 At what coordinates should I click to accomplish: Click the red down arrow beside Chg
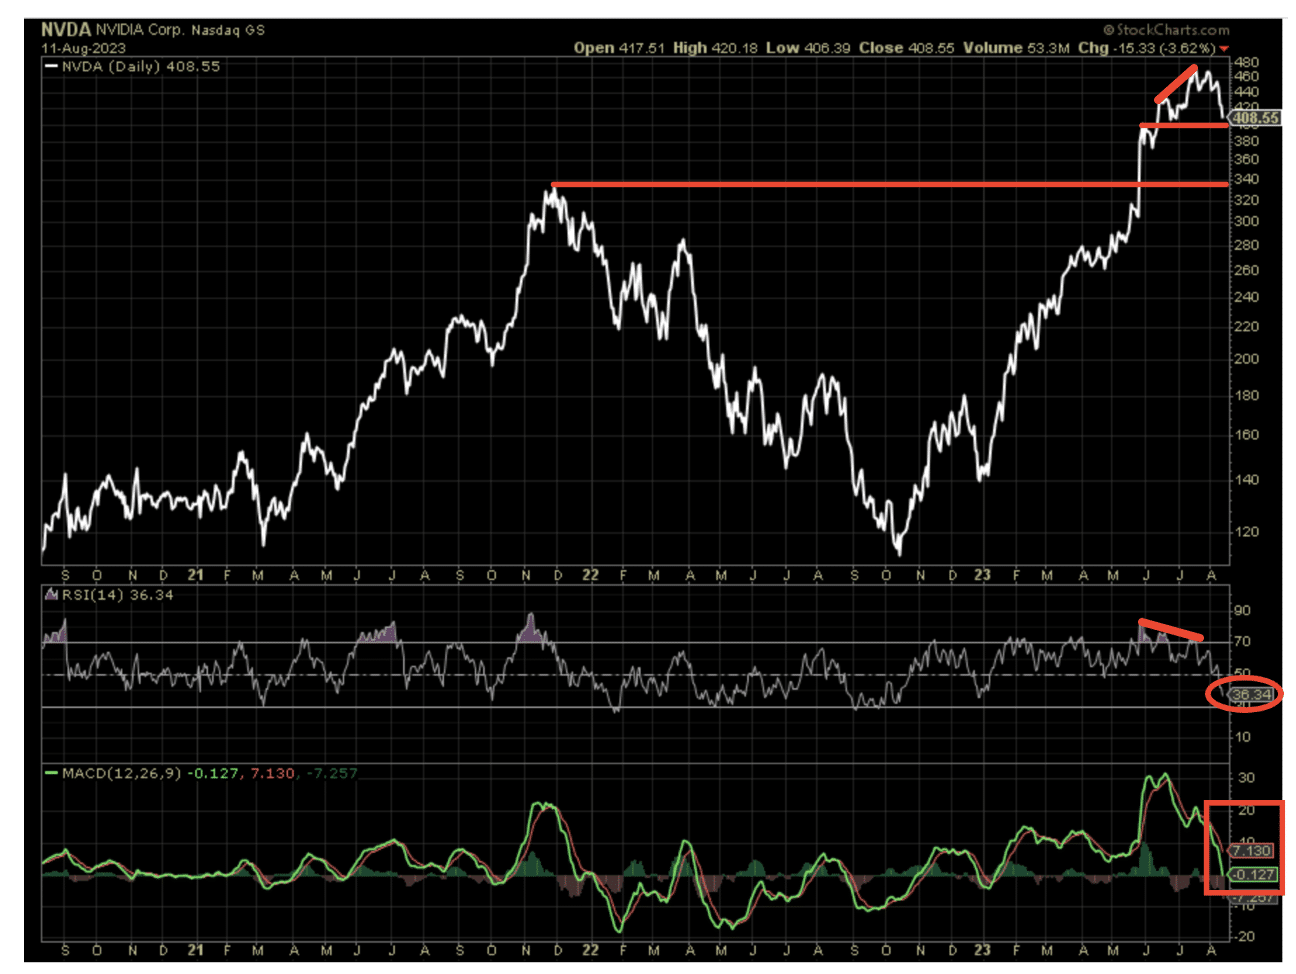tap(1224, 48)
